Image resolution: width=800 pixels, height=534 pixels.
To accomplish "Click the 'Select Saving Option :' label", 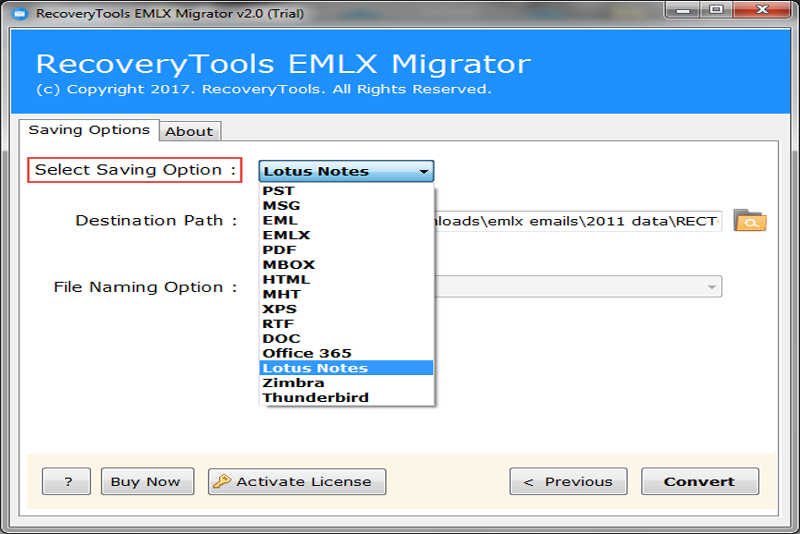I will pos(135,170).
